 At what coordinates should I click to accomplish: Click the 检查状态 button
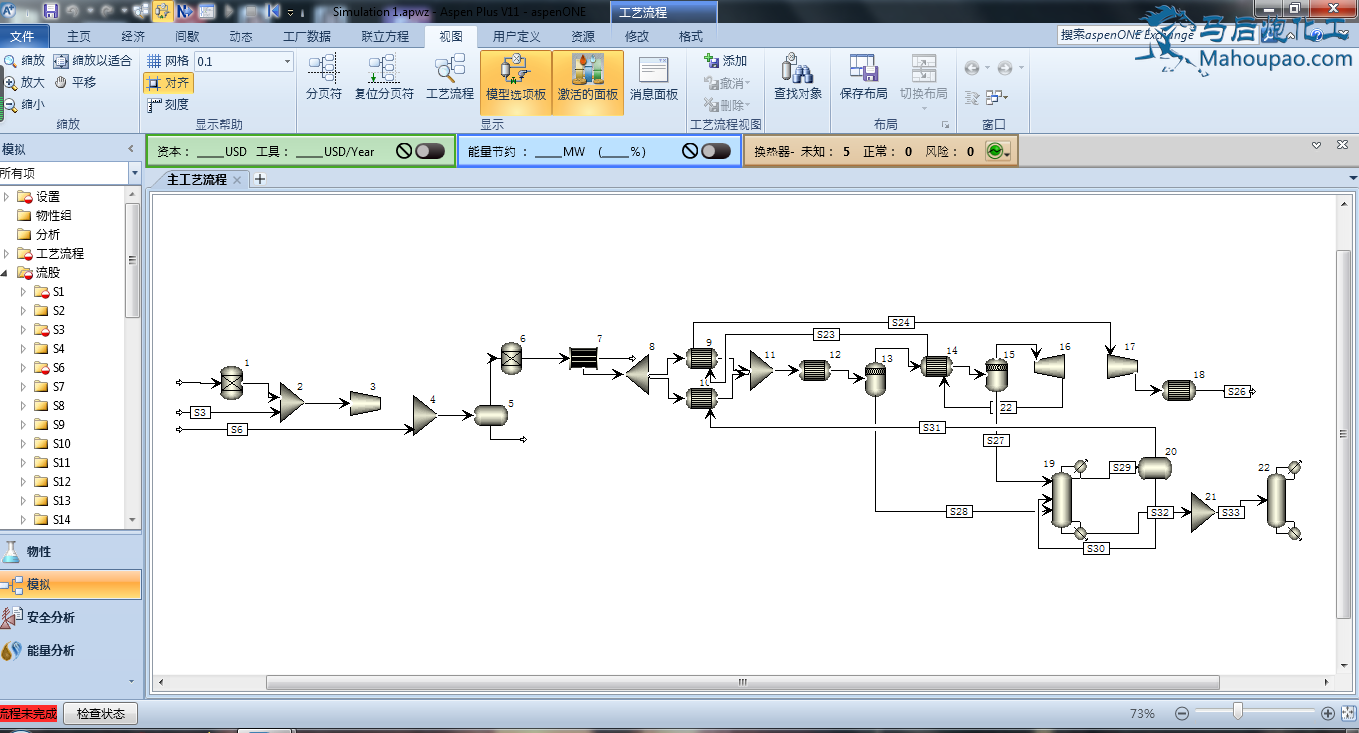(x=101, y=714)
